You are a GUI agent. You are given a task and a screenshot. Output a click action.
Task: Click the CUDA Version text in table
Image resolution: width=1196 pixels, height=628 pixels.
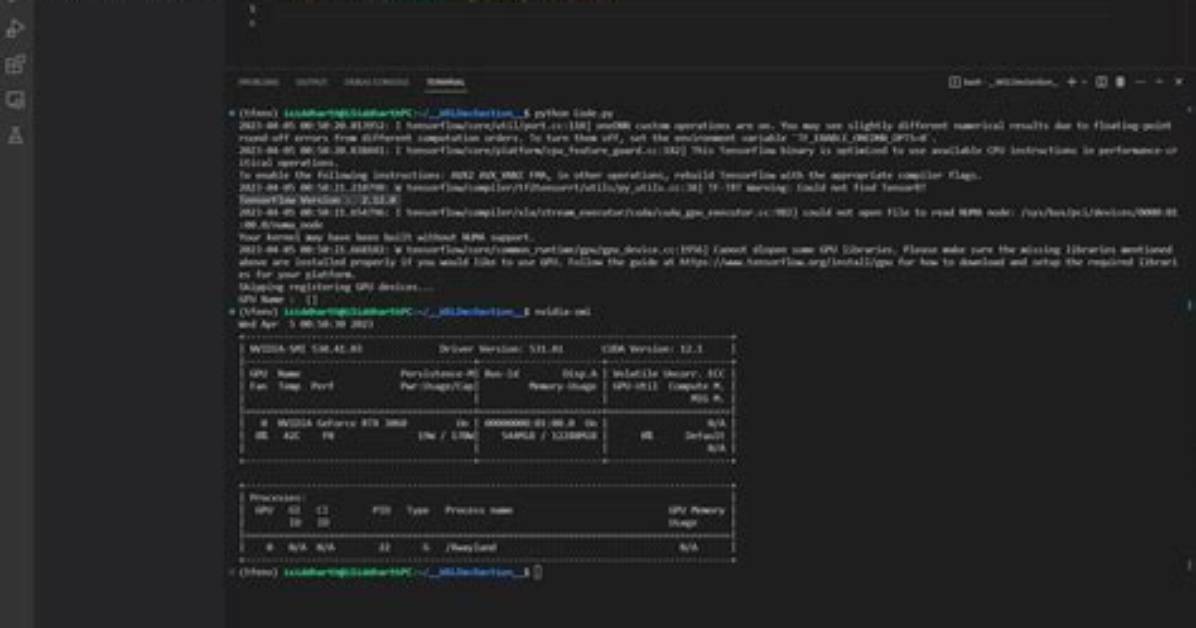point(653,349)
